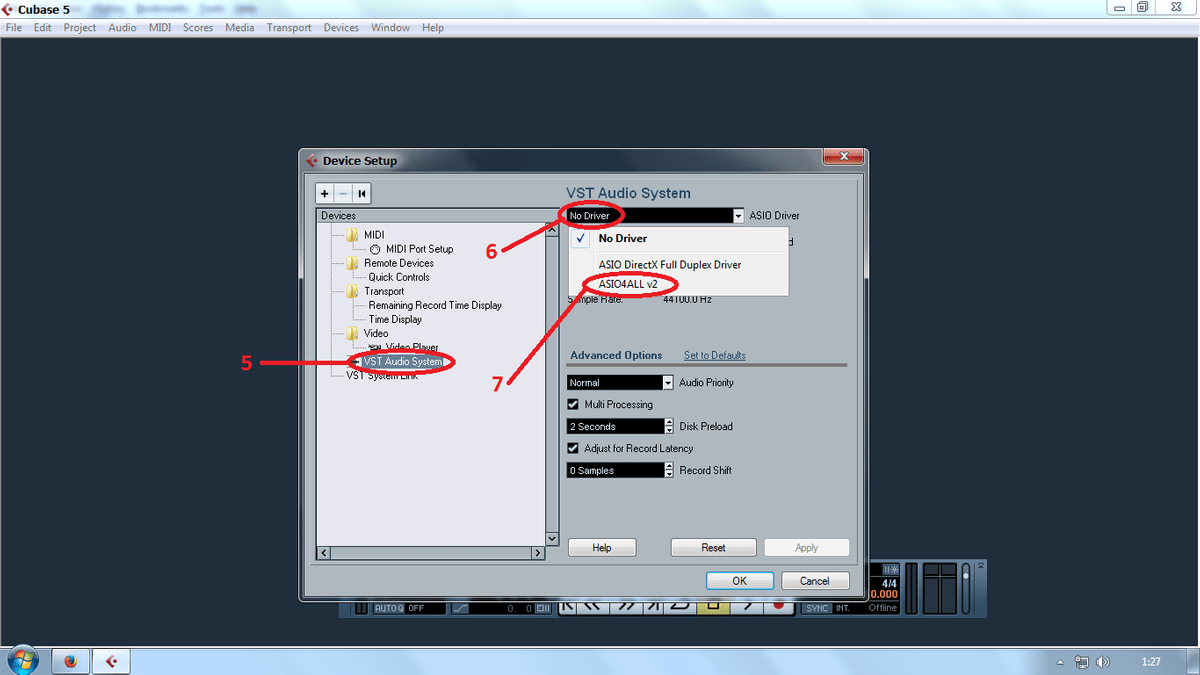The width and height of the screenshot is (1200, 675).
Task: Toggle the Multi Processing checkbox
Action: [573, 405]
